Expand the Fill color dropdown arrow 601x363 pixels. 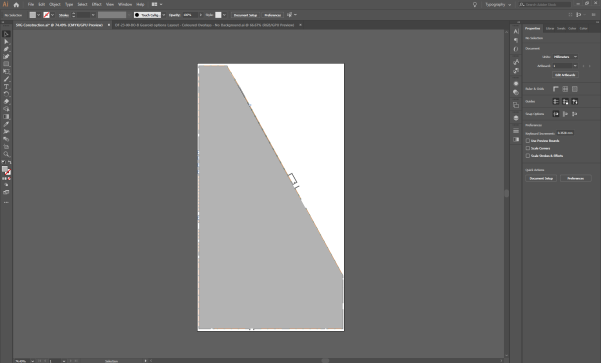[39, 15]
